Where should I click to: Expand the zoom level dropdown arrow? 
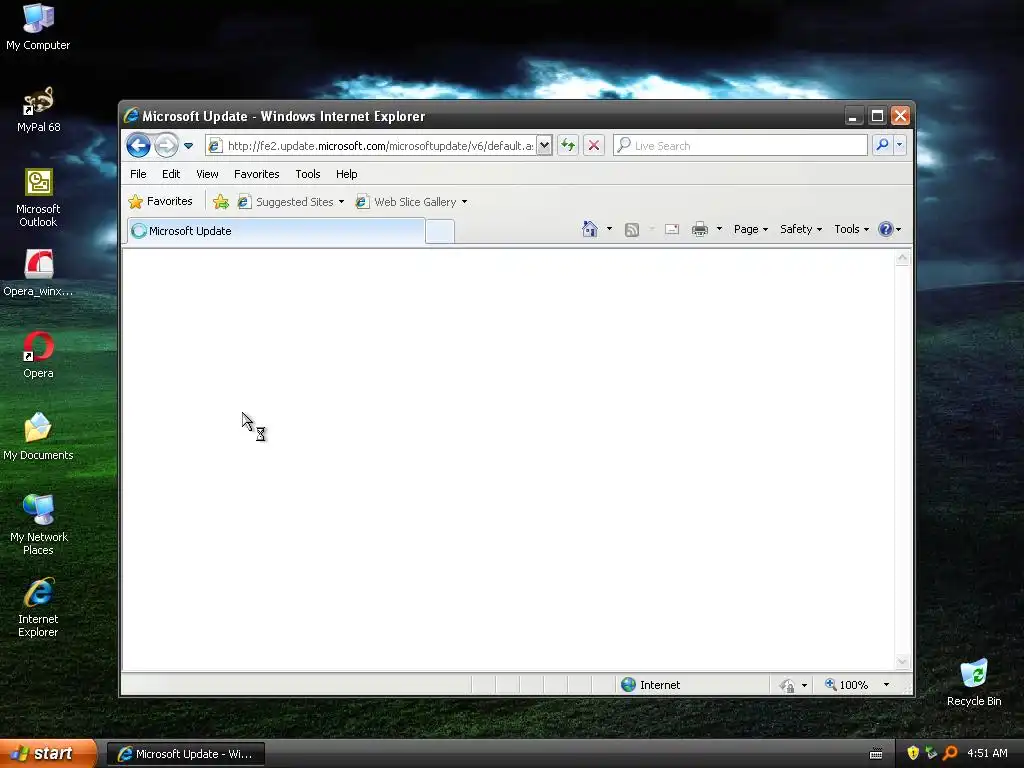[x=886, y=684]
